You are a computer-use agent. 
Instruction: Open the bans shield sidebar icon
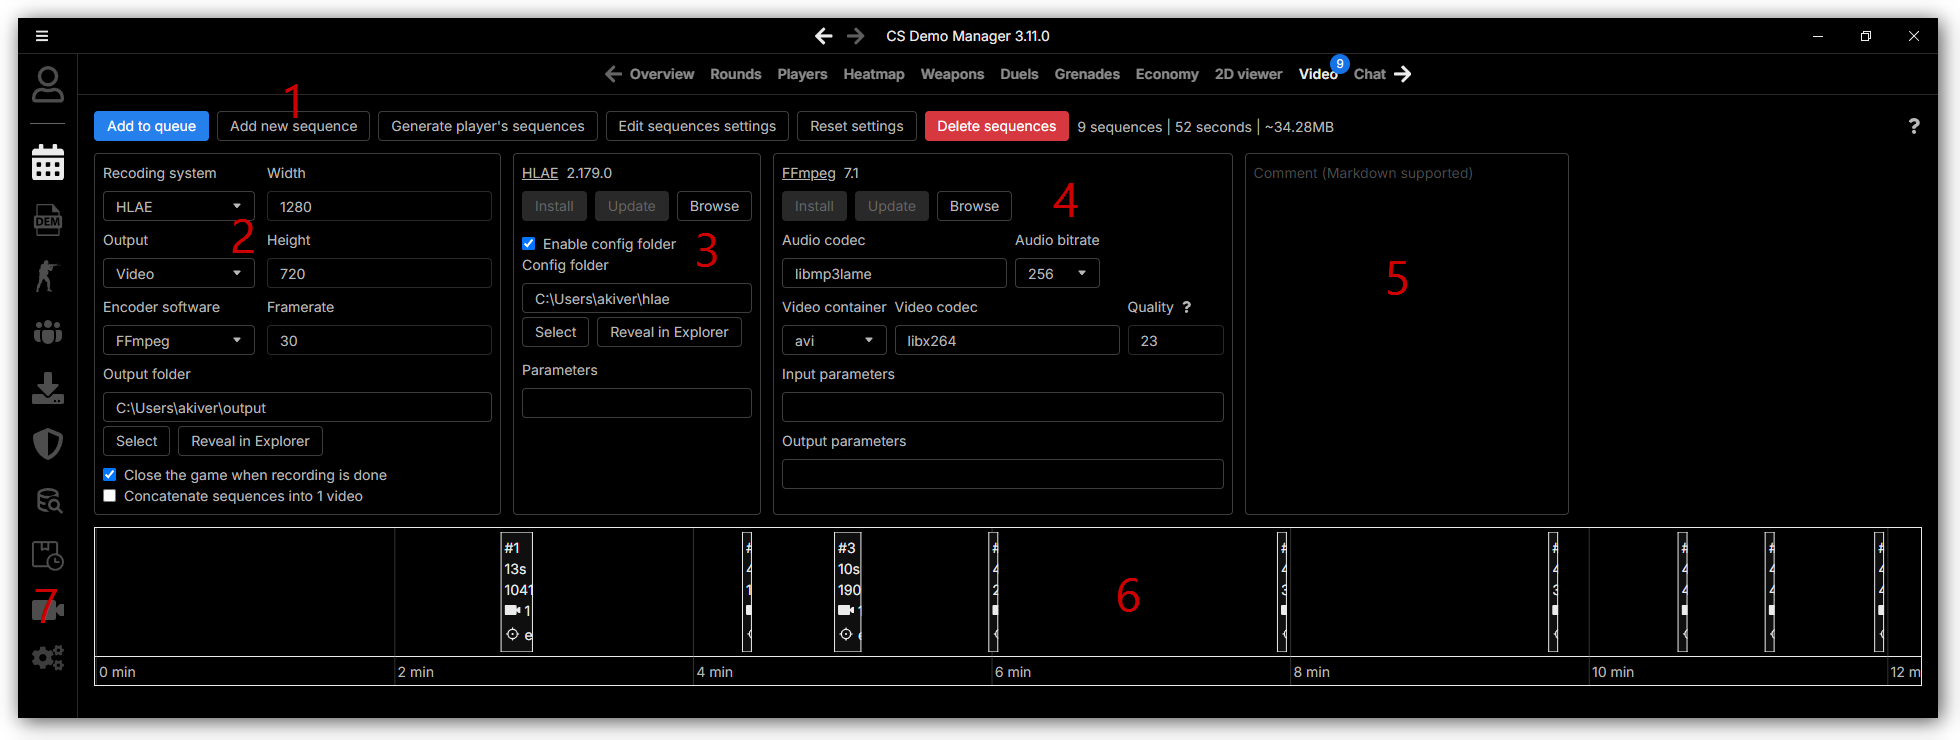click(x=48, y=444)
